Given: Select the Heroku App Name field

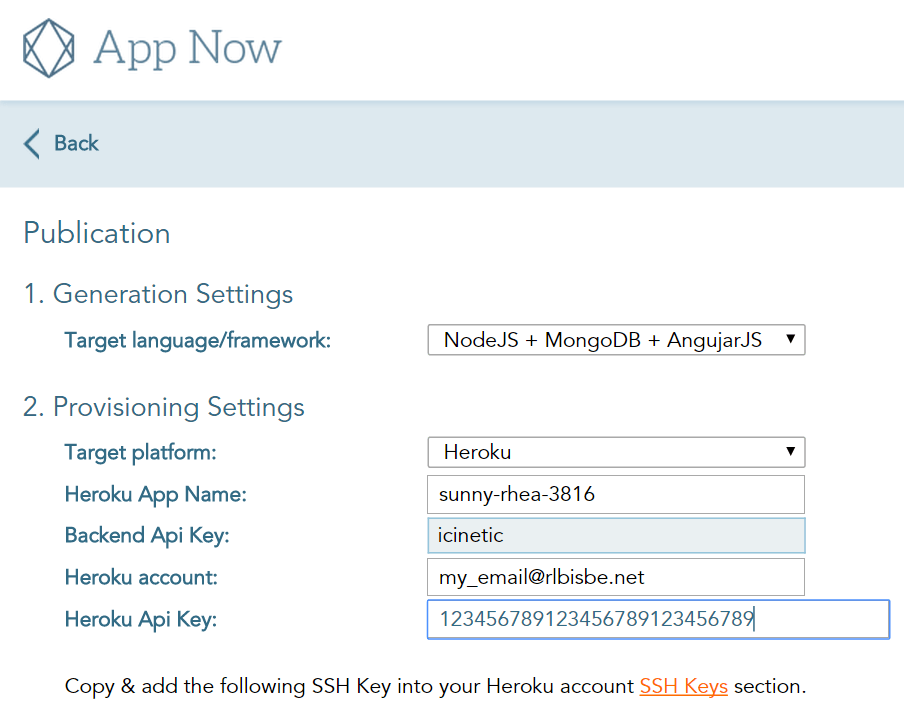Looking at the screenshot, I should tap(616, 494).
